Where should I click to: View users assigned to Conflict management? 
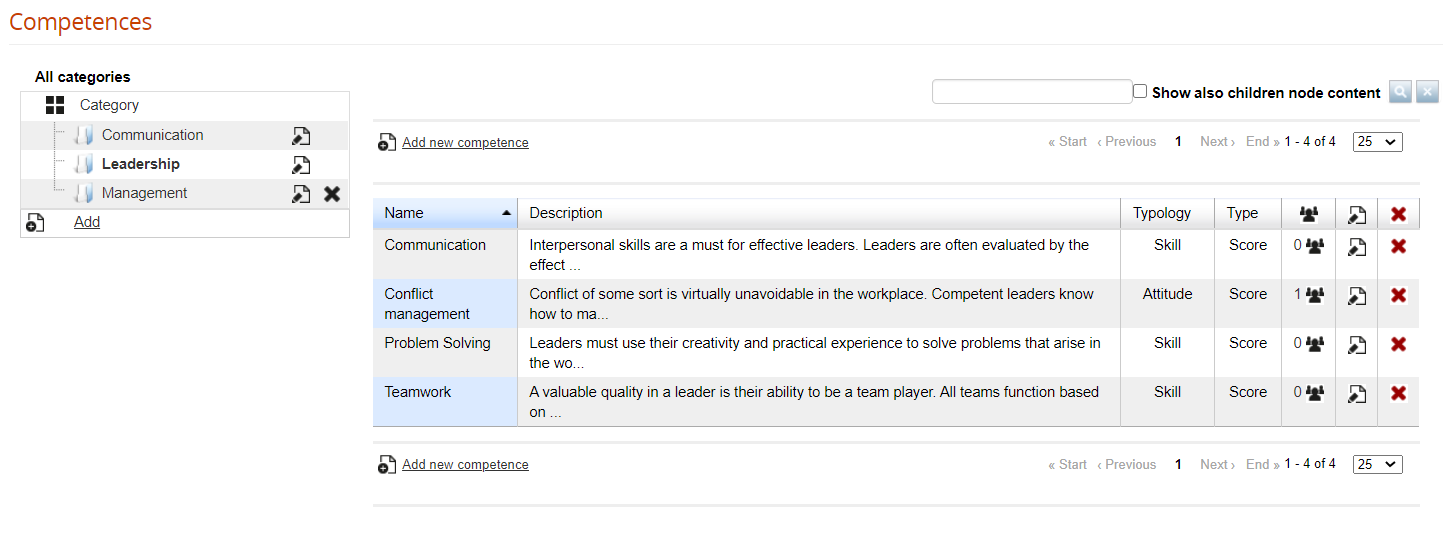(1314, 295)
